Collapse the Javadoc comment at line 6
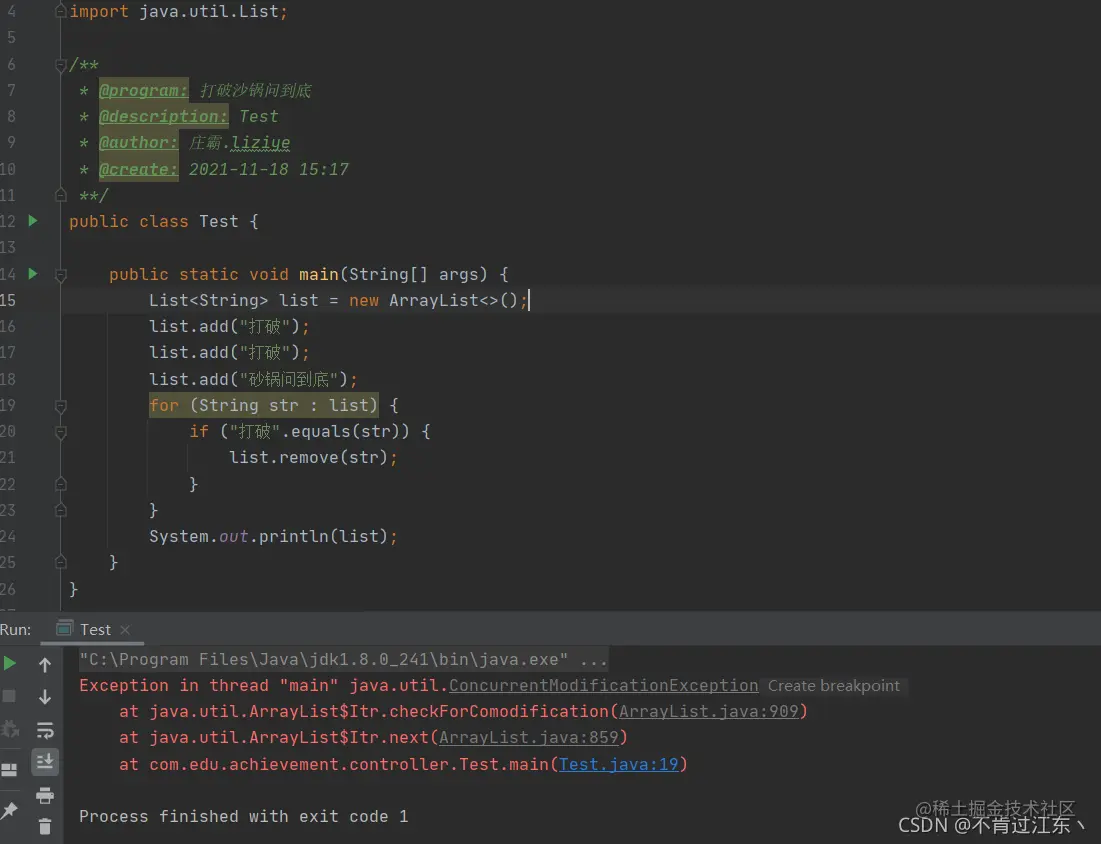 61,65
